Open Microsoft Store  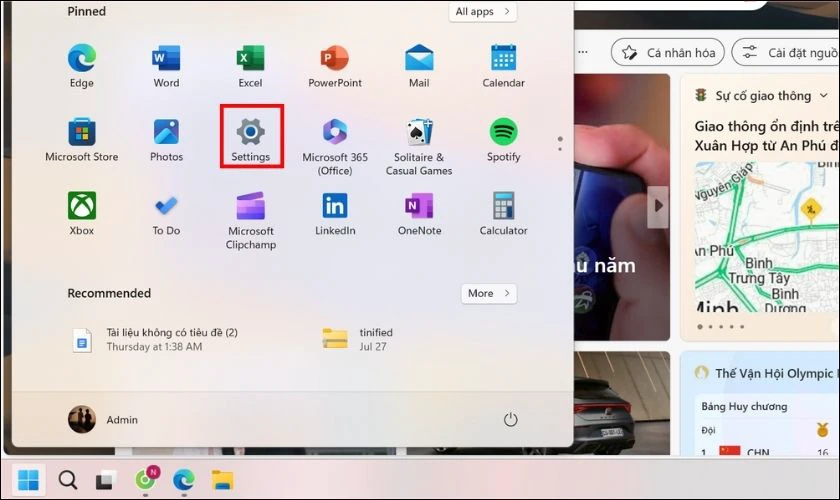pos(81,139)
